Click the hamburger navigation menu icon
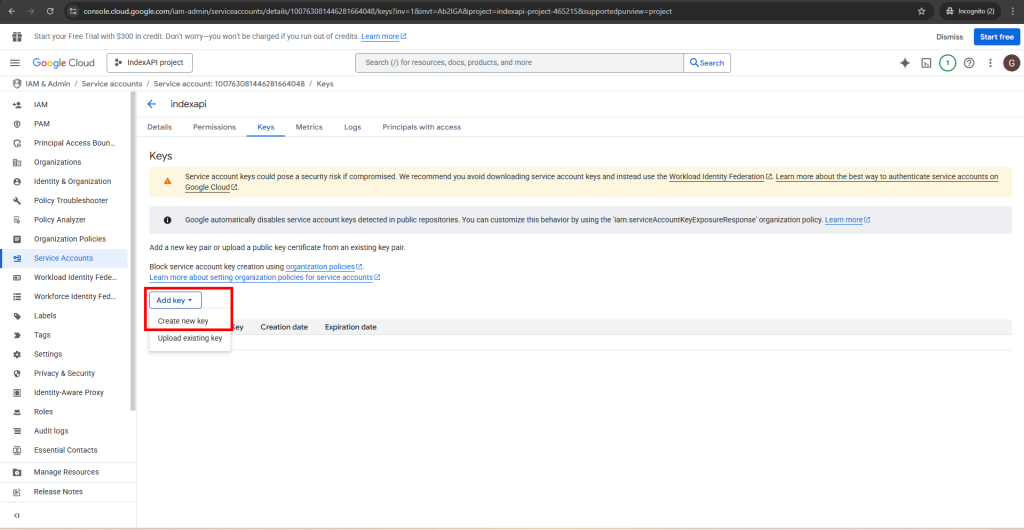The image size is (1024, 530). click(x=15, y=63)
